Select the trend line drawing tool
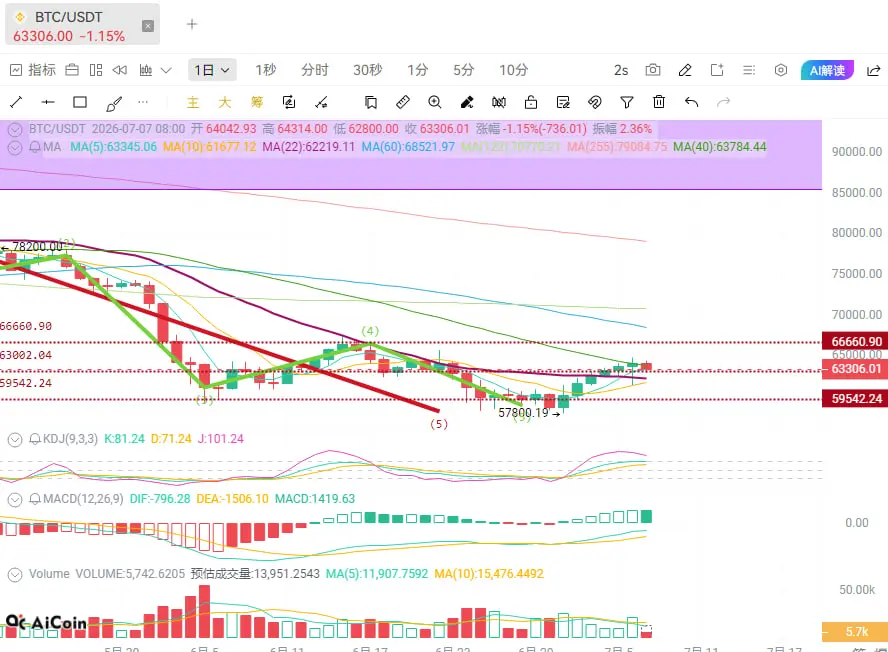Screen dimensions: 888x652 (x=16, y=102)
